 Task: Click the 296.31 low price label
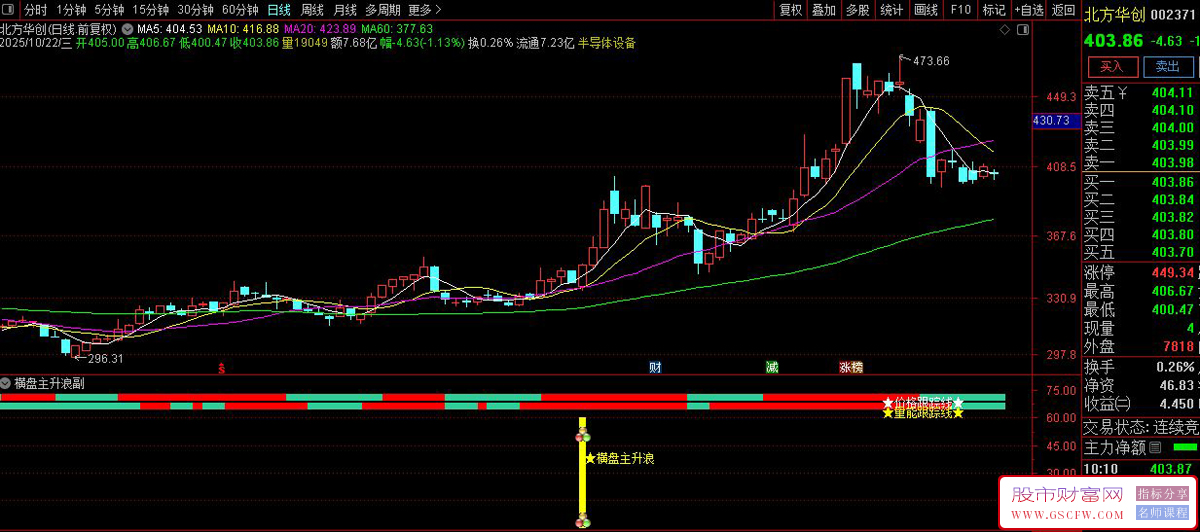click(x=106, y=359)
